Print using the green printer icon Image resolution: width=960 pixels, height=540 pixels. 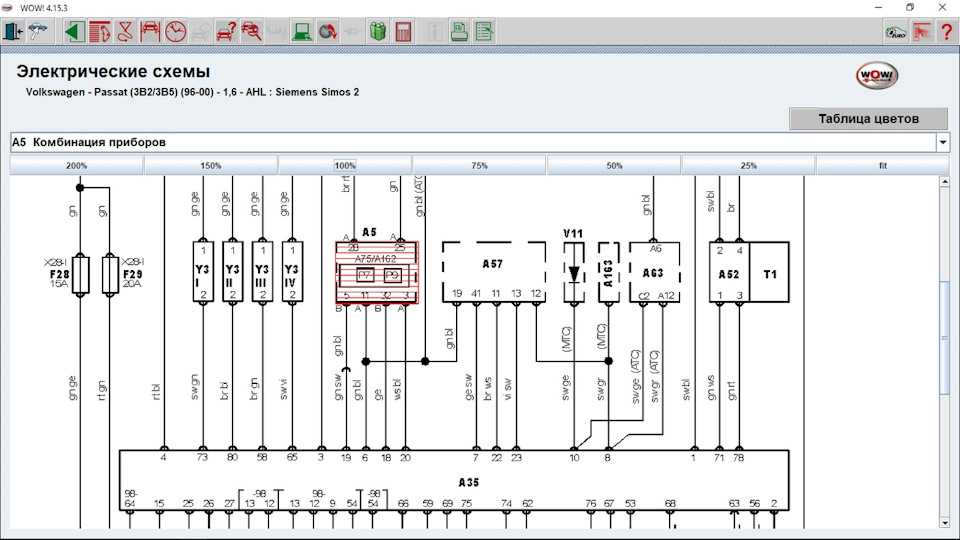point(459,31)
